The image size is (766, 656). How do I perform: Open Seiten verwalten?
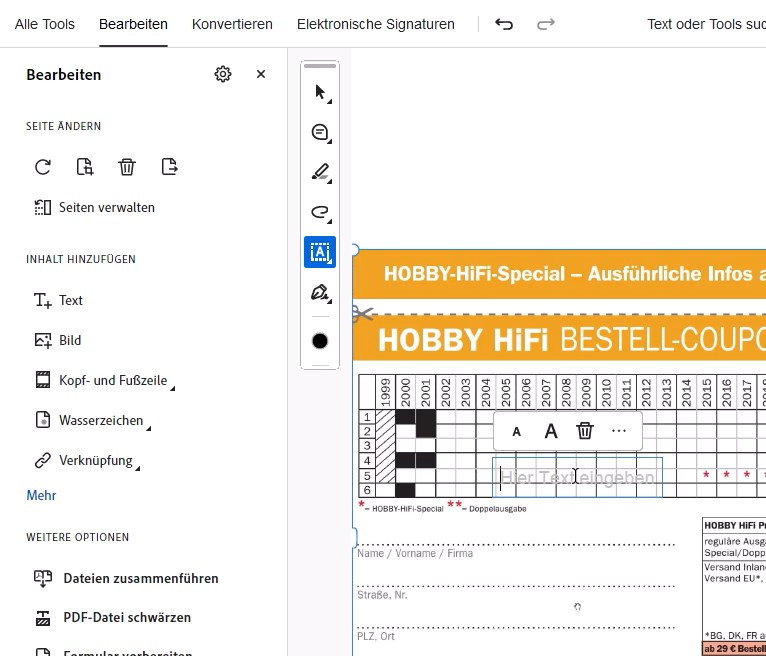[94, 207]
